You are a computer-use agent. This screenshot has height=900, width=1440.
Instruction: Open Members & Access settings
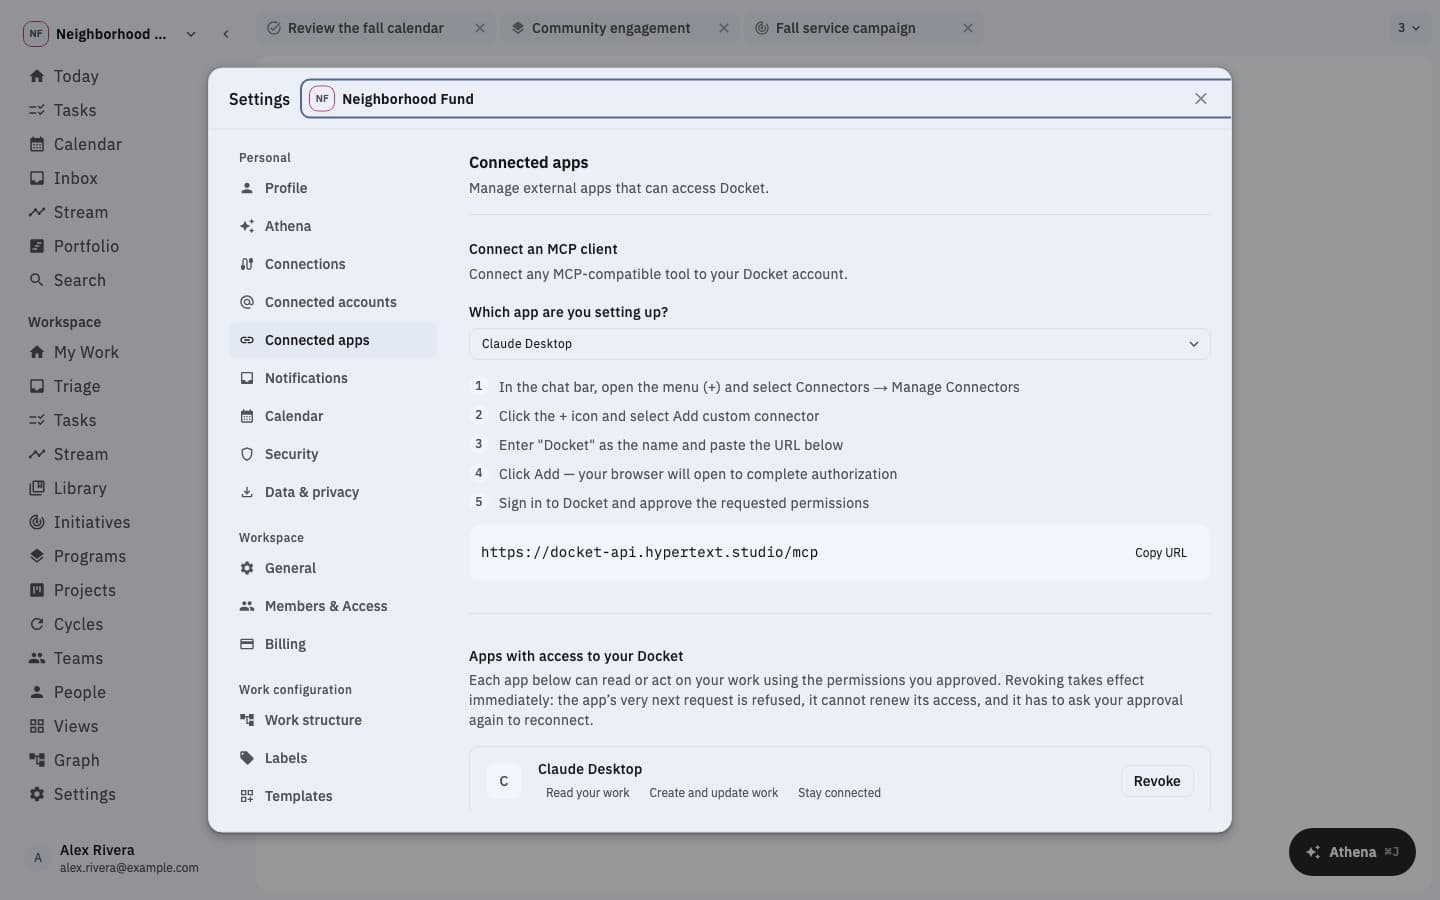332,606
